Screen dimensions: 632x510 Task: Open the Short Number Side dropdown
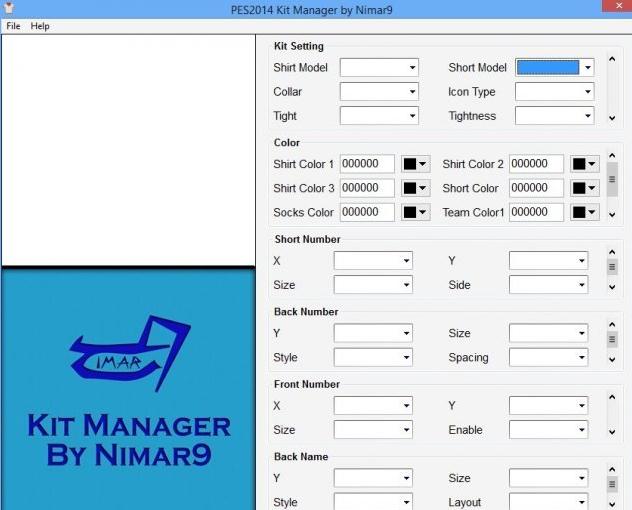pyautogui.click(x=548, y=285)
